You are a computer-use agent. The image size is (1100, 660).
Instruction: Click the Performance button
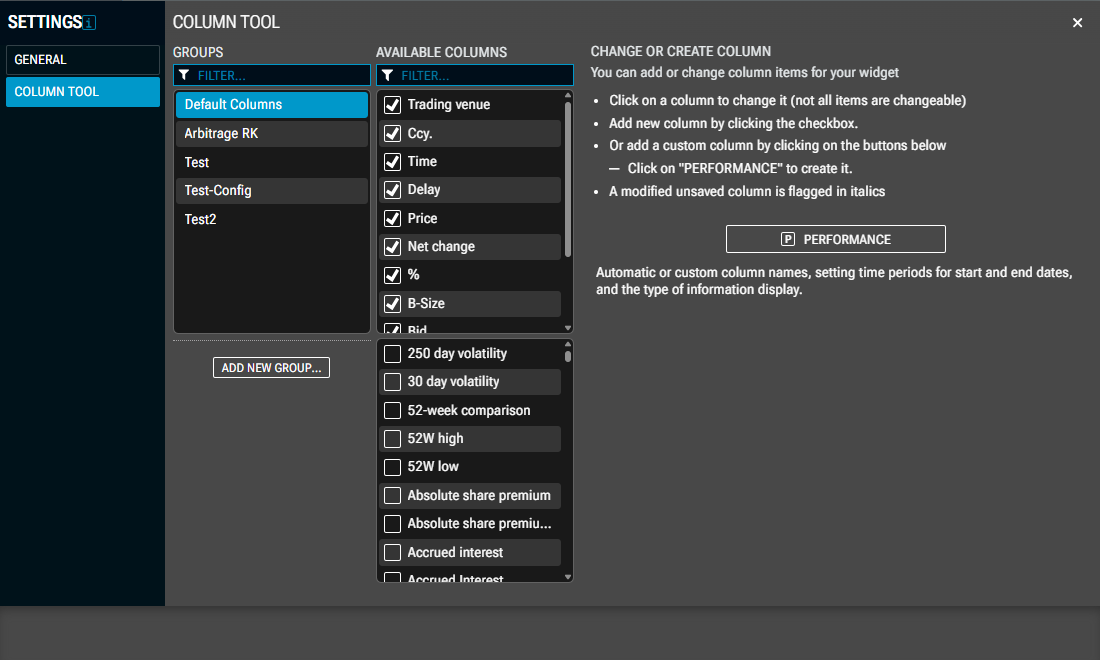[x=836, y=239]
